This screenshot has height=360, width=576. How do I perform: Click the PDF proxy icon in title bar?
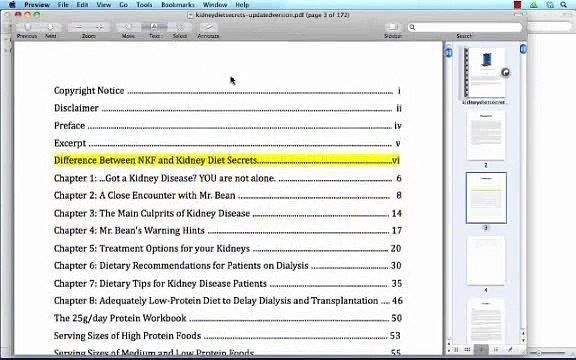click(x=190, y=15)
